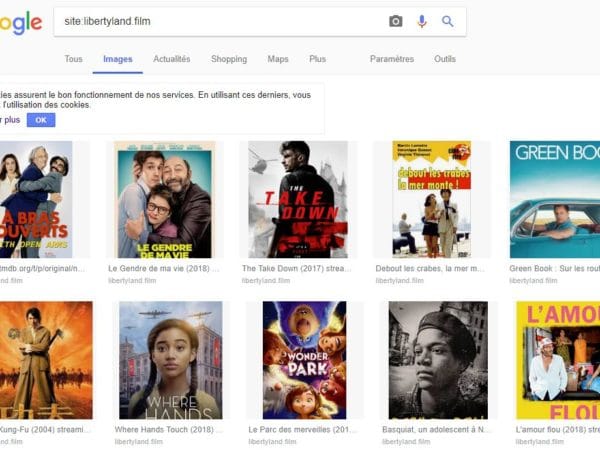Open the Maps tab
600x450 pixels.
pos(278,59)
